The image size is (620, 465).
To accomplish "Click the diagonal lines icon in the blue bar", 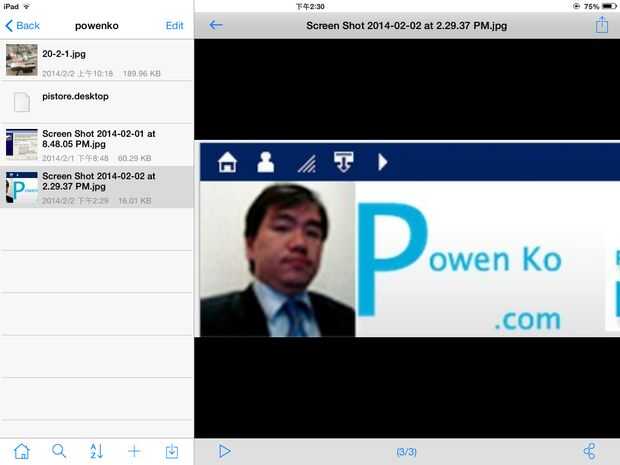I will (307, 164).
